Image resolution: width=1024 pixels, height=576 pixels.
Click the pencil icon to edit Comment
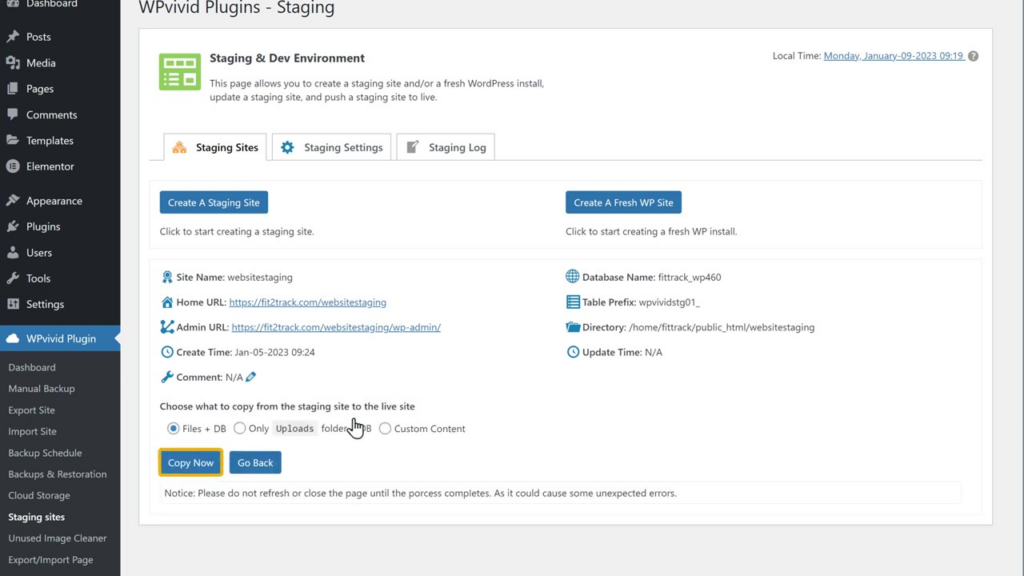(x=251, y=377)
